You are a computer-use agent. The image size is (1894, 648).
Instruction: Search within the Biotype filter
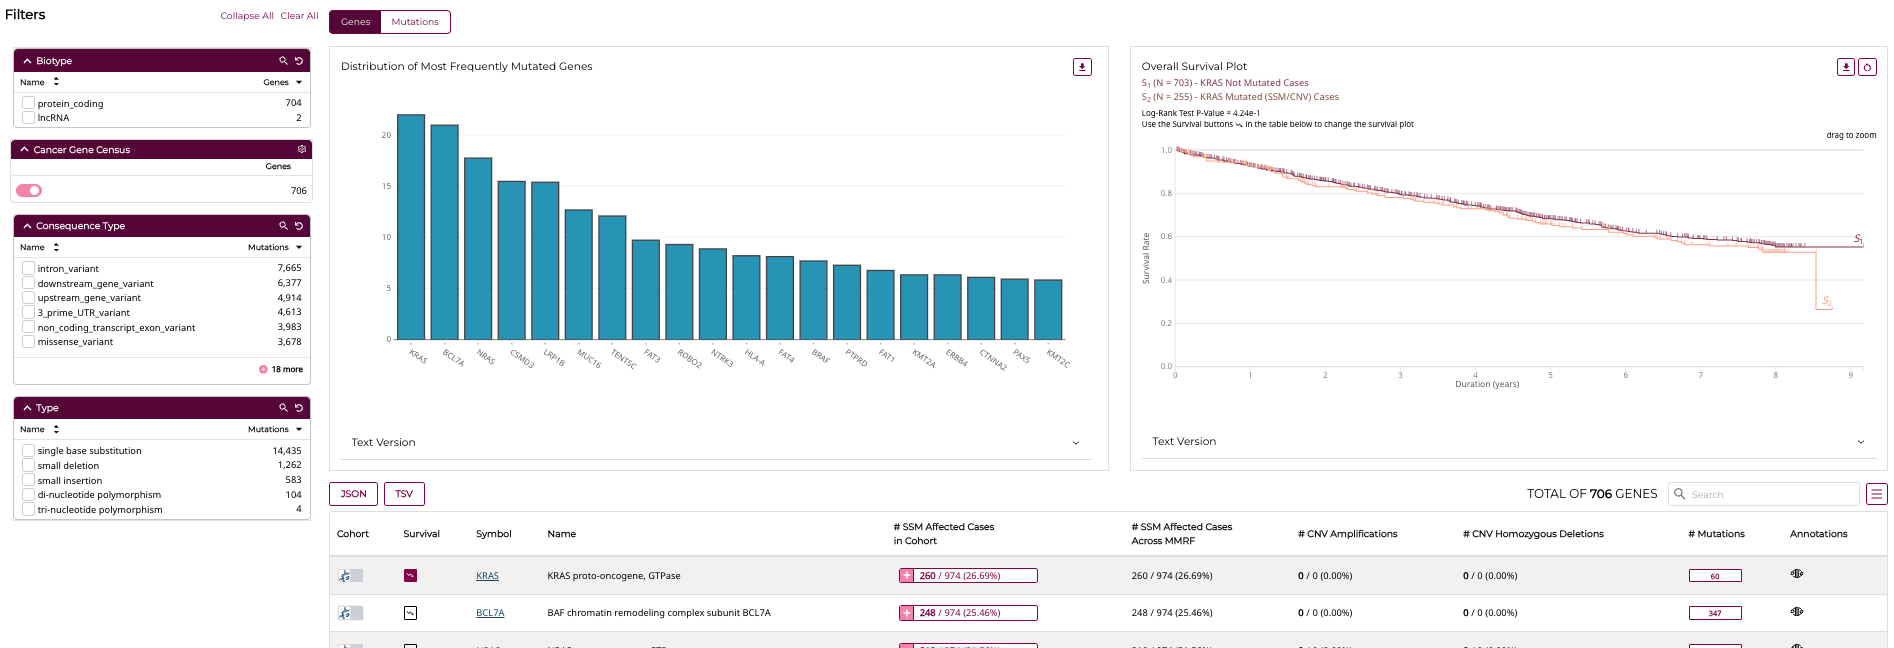pyautogui.click(x=283, y=61)
